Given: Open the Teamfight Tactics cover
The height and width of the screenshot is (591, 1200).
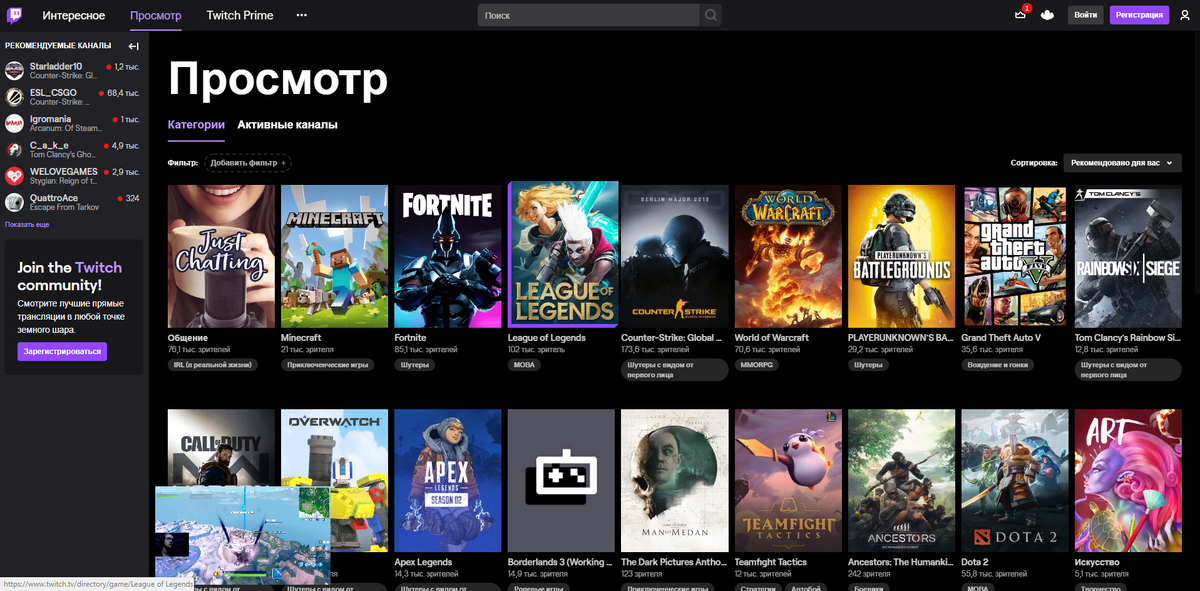Looking at the screenshot, I should [x=788, y=481].
